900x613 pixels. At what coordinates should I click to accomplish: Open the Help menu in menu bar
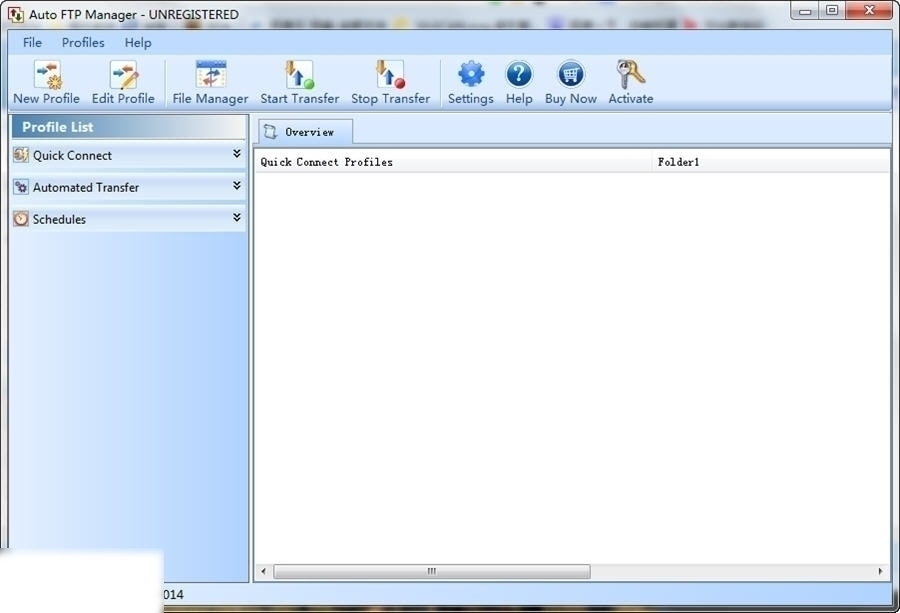138,42
